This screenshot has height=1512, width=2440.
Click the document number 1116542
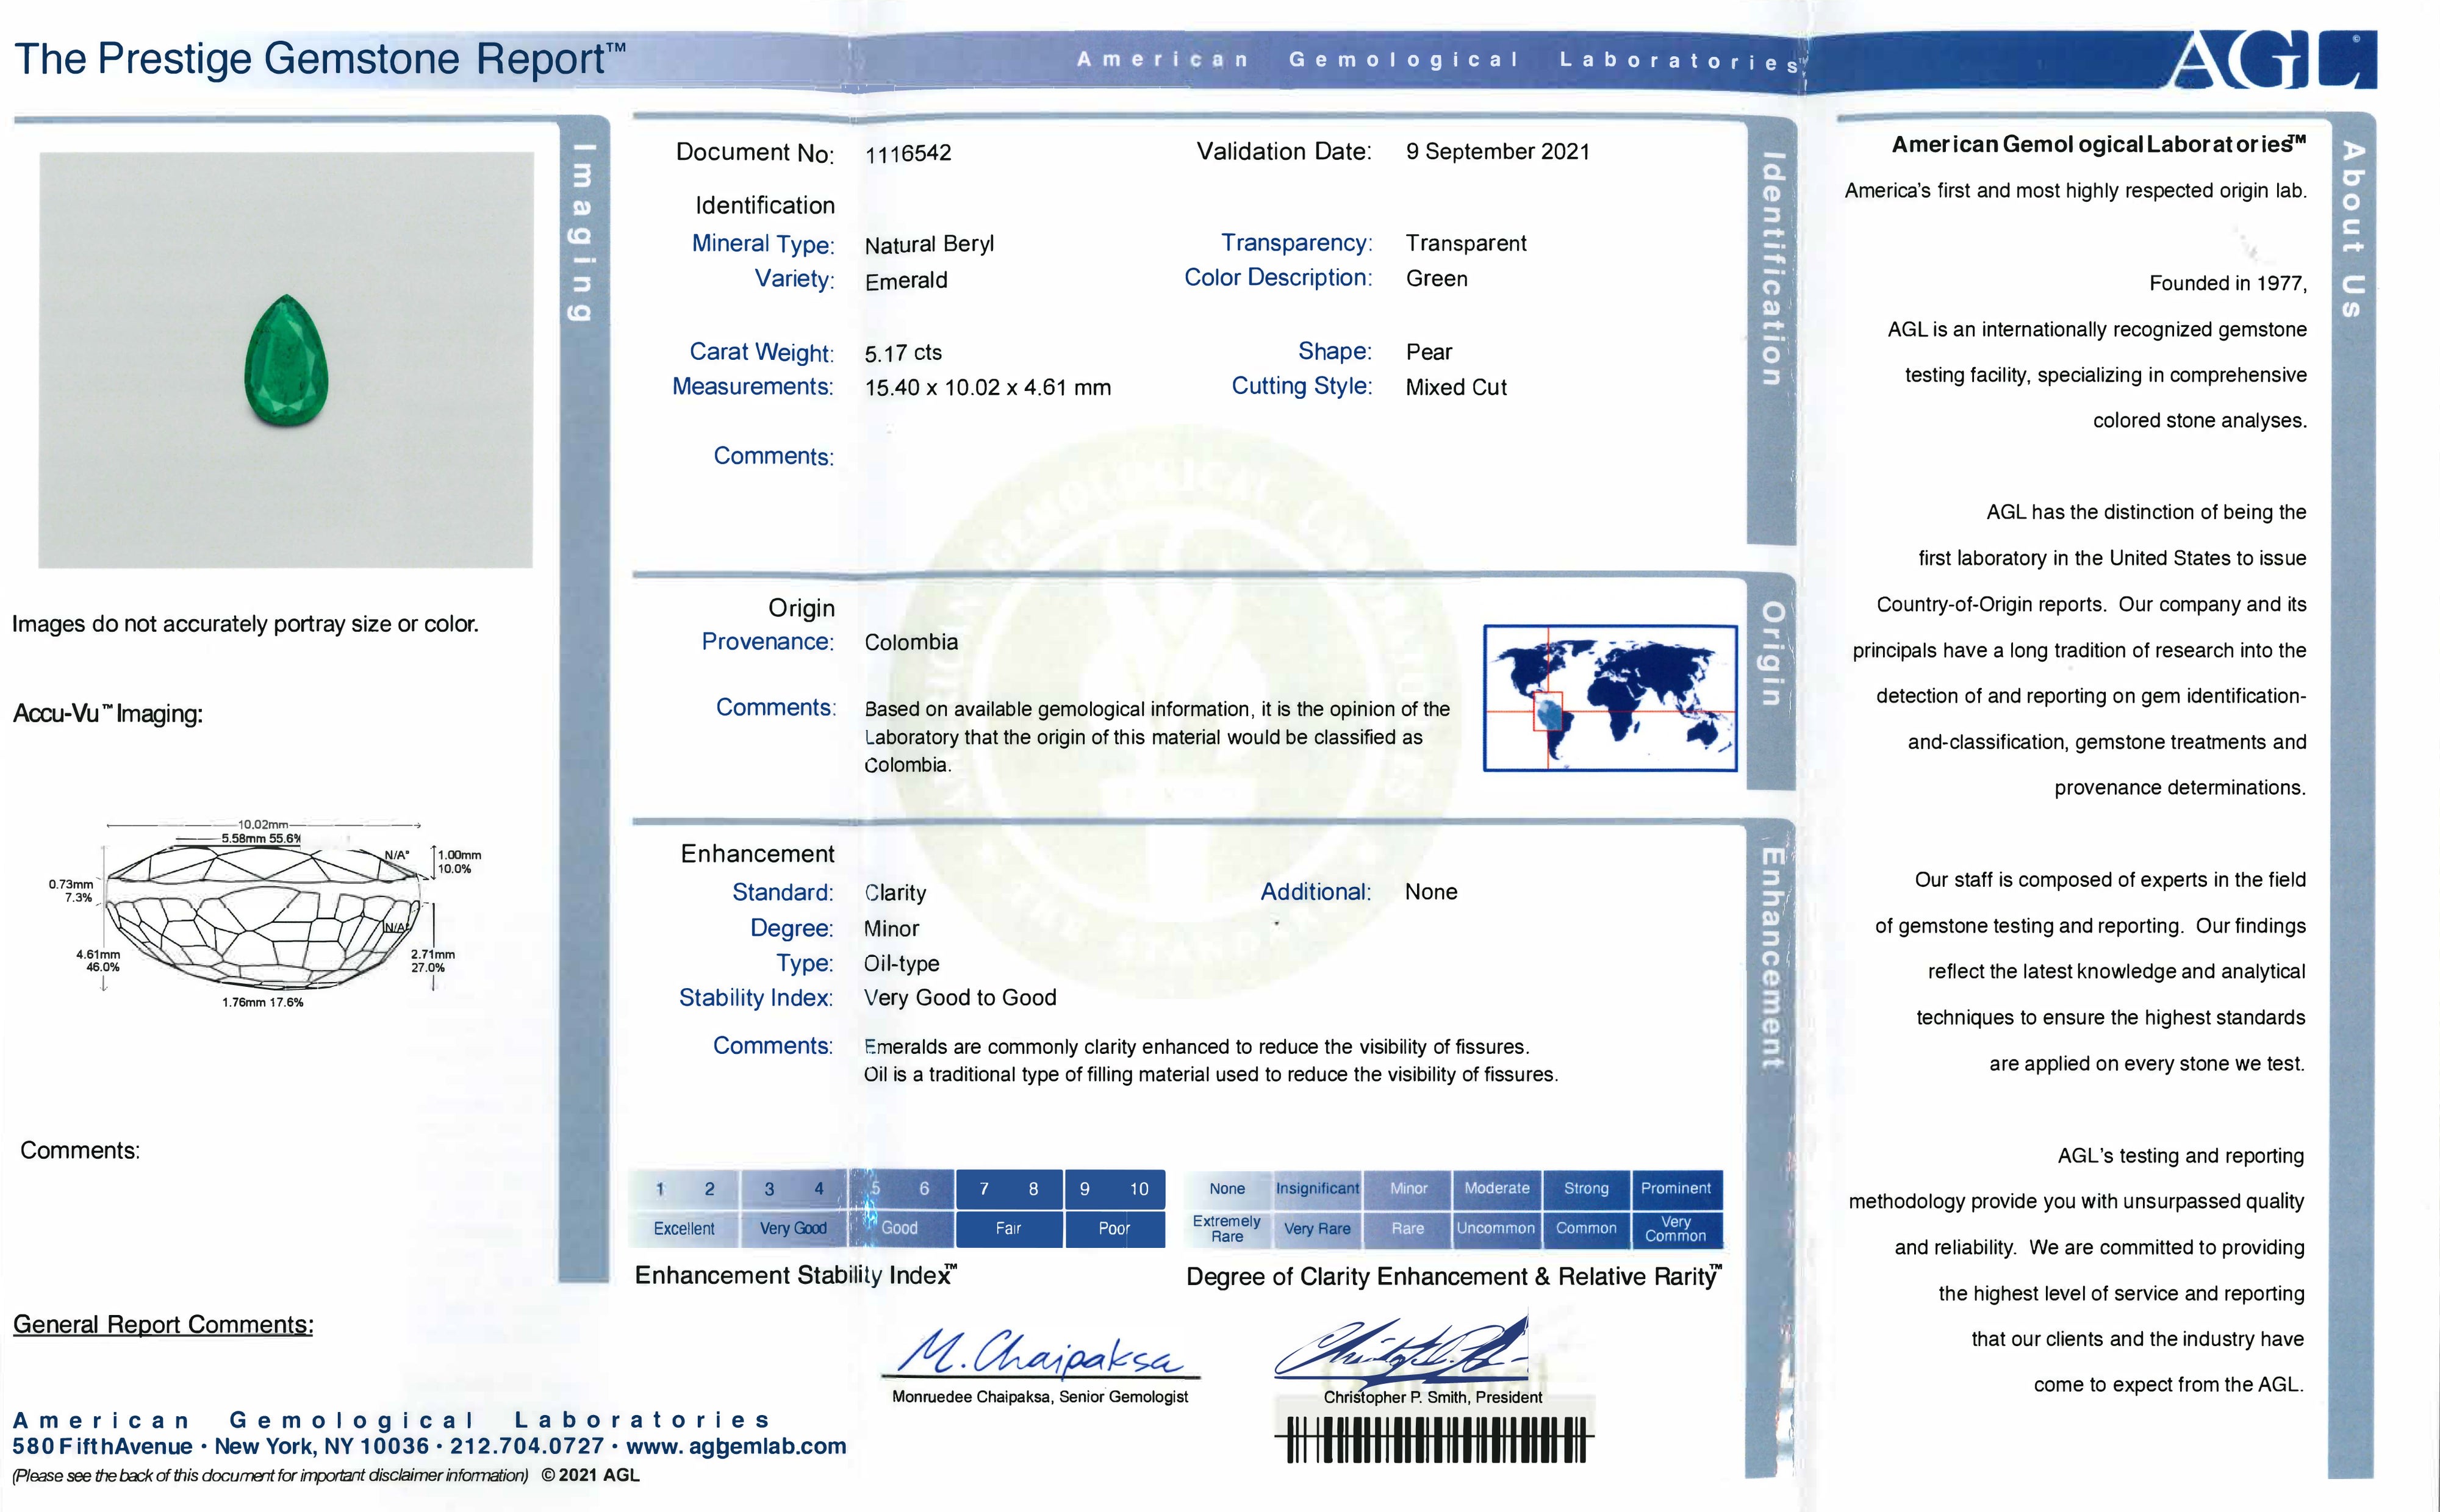pos(908,153)
